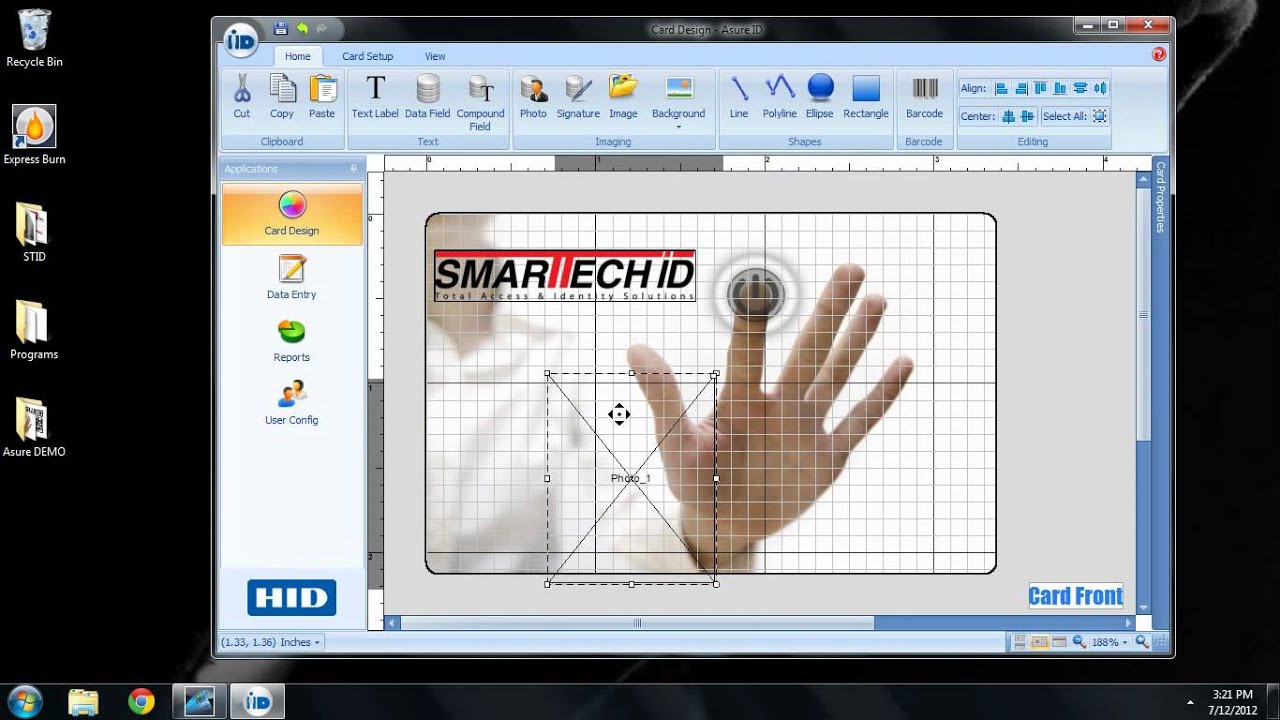Select the Photo_1 placeholder on the card

click(631, 478)
